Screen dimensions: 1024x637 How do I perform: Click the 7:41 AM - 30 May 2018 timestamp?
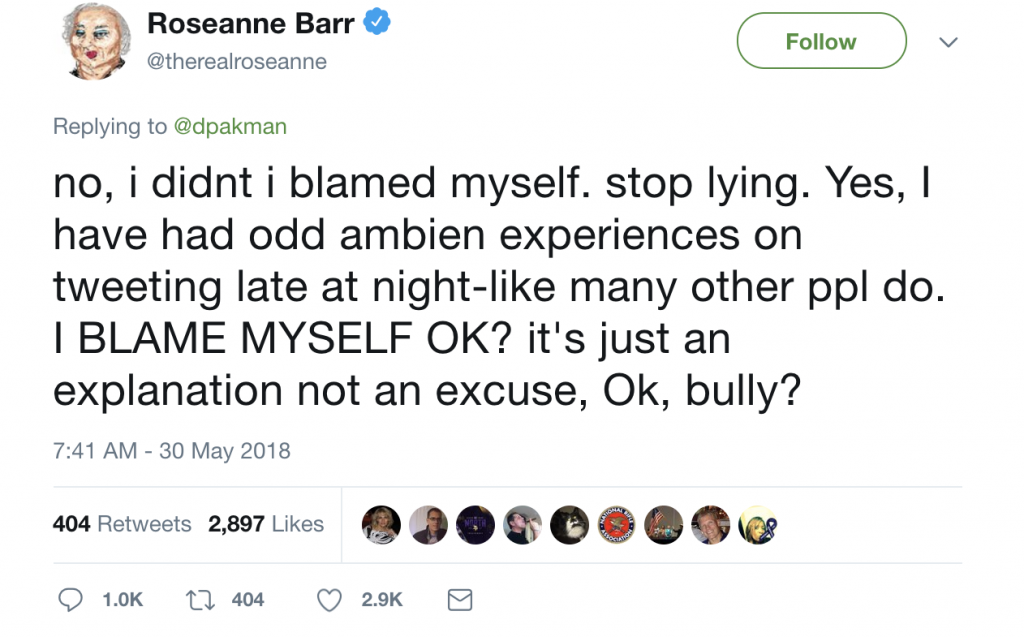pyautogui.click(x=171, y=451)
